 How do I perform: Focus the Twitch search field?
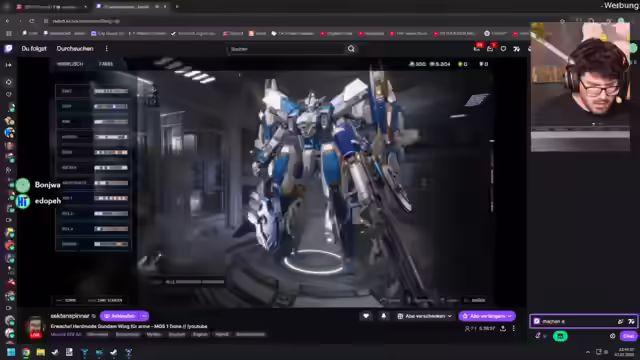[x=286, y=49]
